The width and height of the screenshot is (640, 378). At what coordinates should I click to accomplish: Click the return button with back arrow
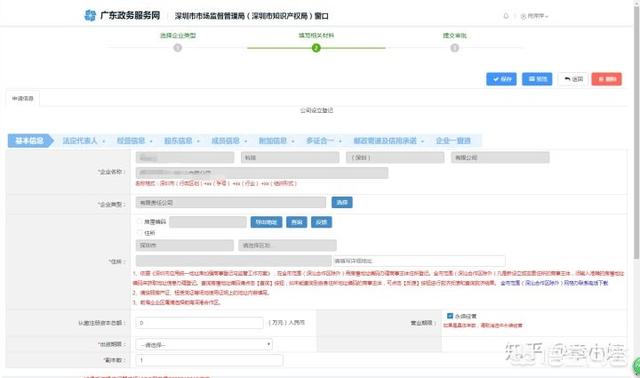pos(573,79)
